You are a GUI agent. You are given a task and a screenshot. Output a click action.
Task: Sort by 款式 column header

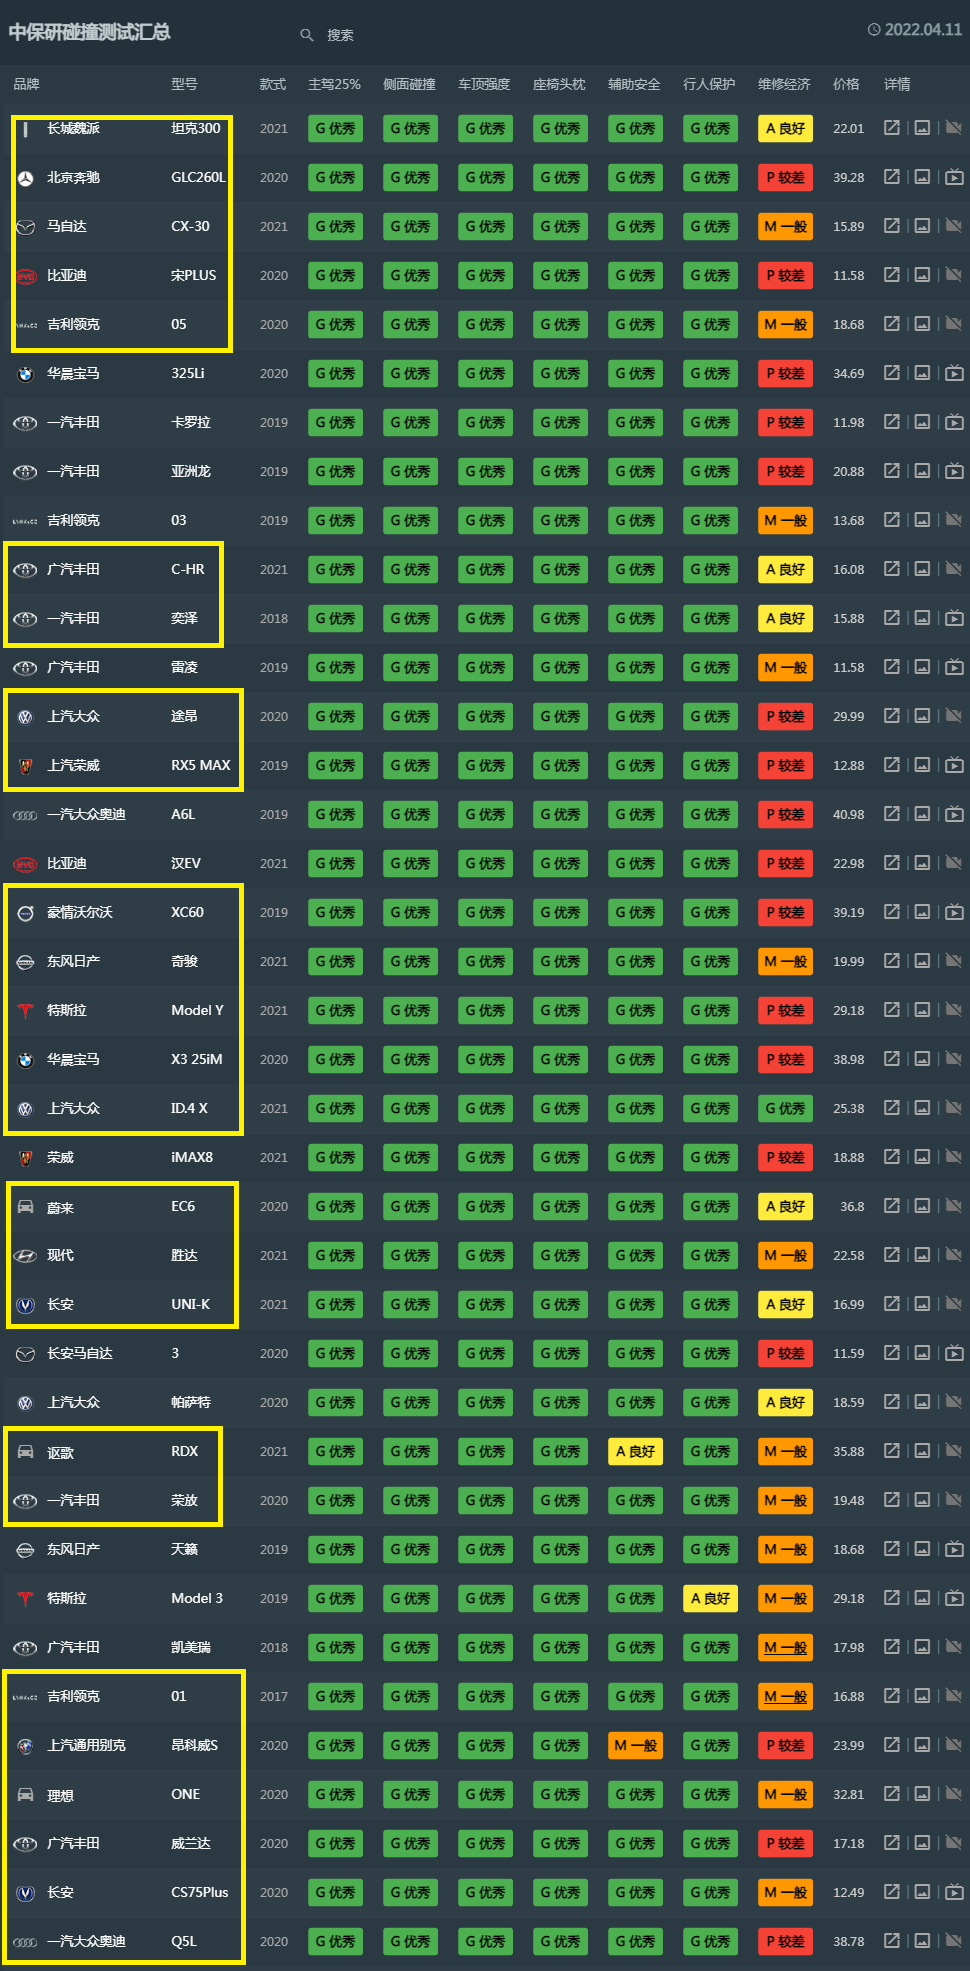pyautogui.click(x=273, y=84)
